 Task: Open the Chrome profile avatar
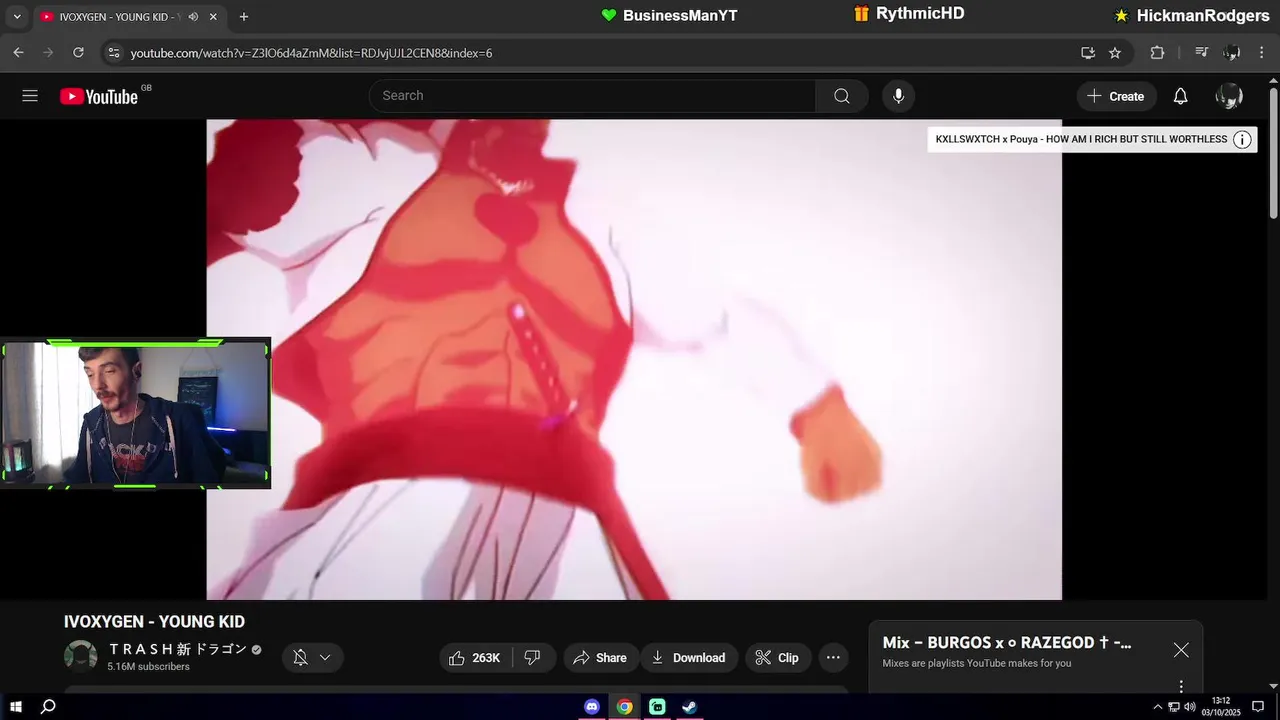pos(1232,52)
